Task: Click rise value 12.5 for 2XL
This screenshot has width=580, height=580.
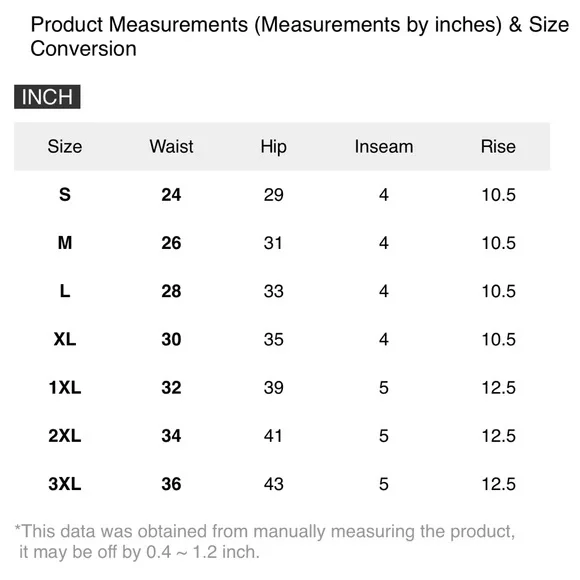Action: tap(498, 436)
